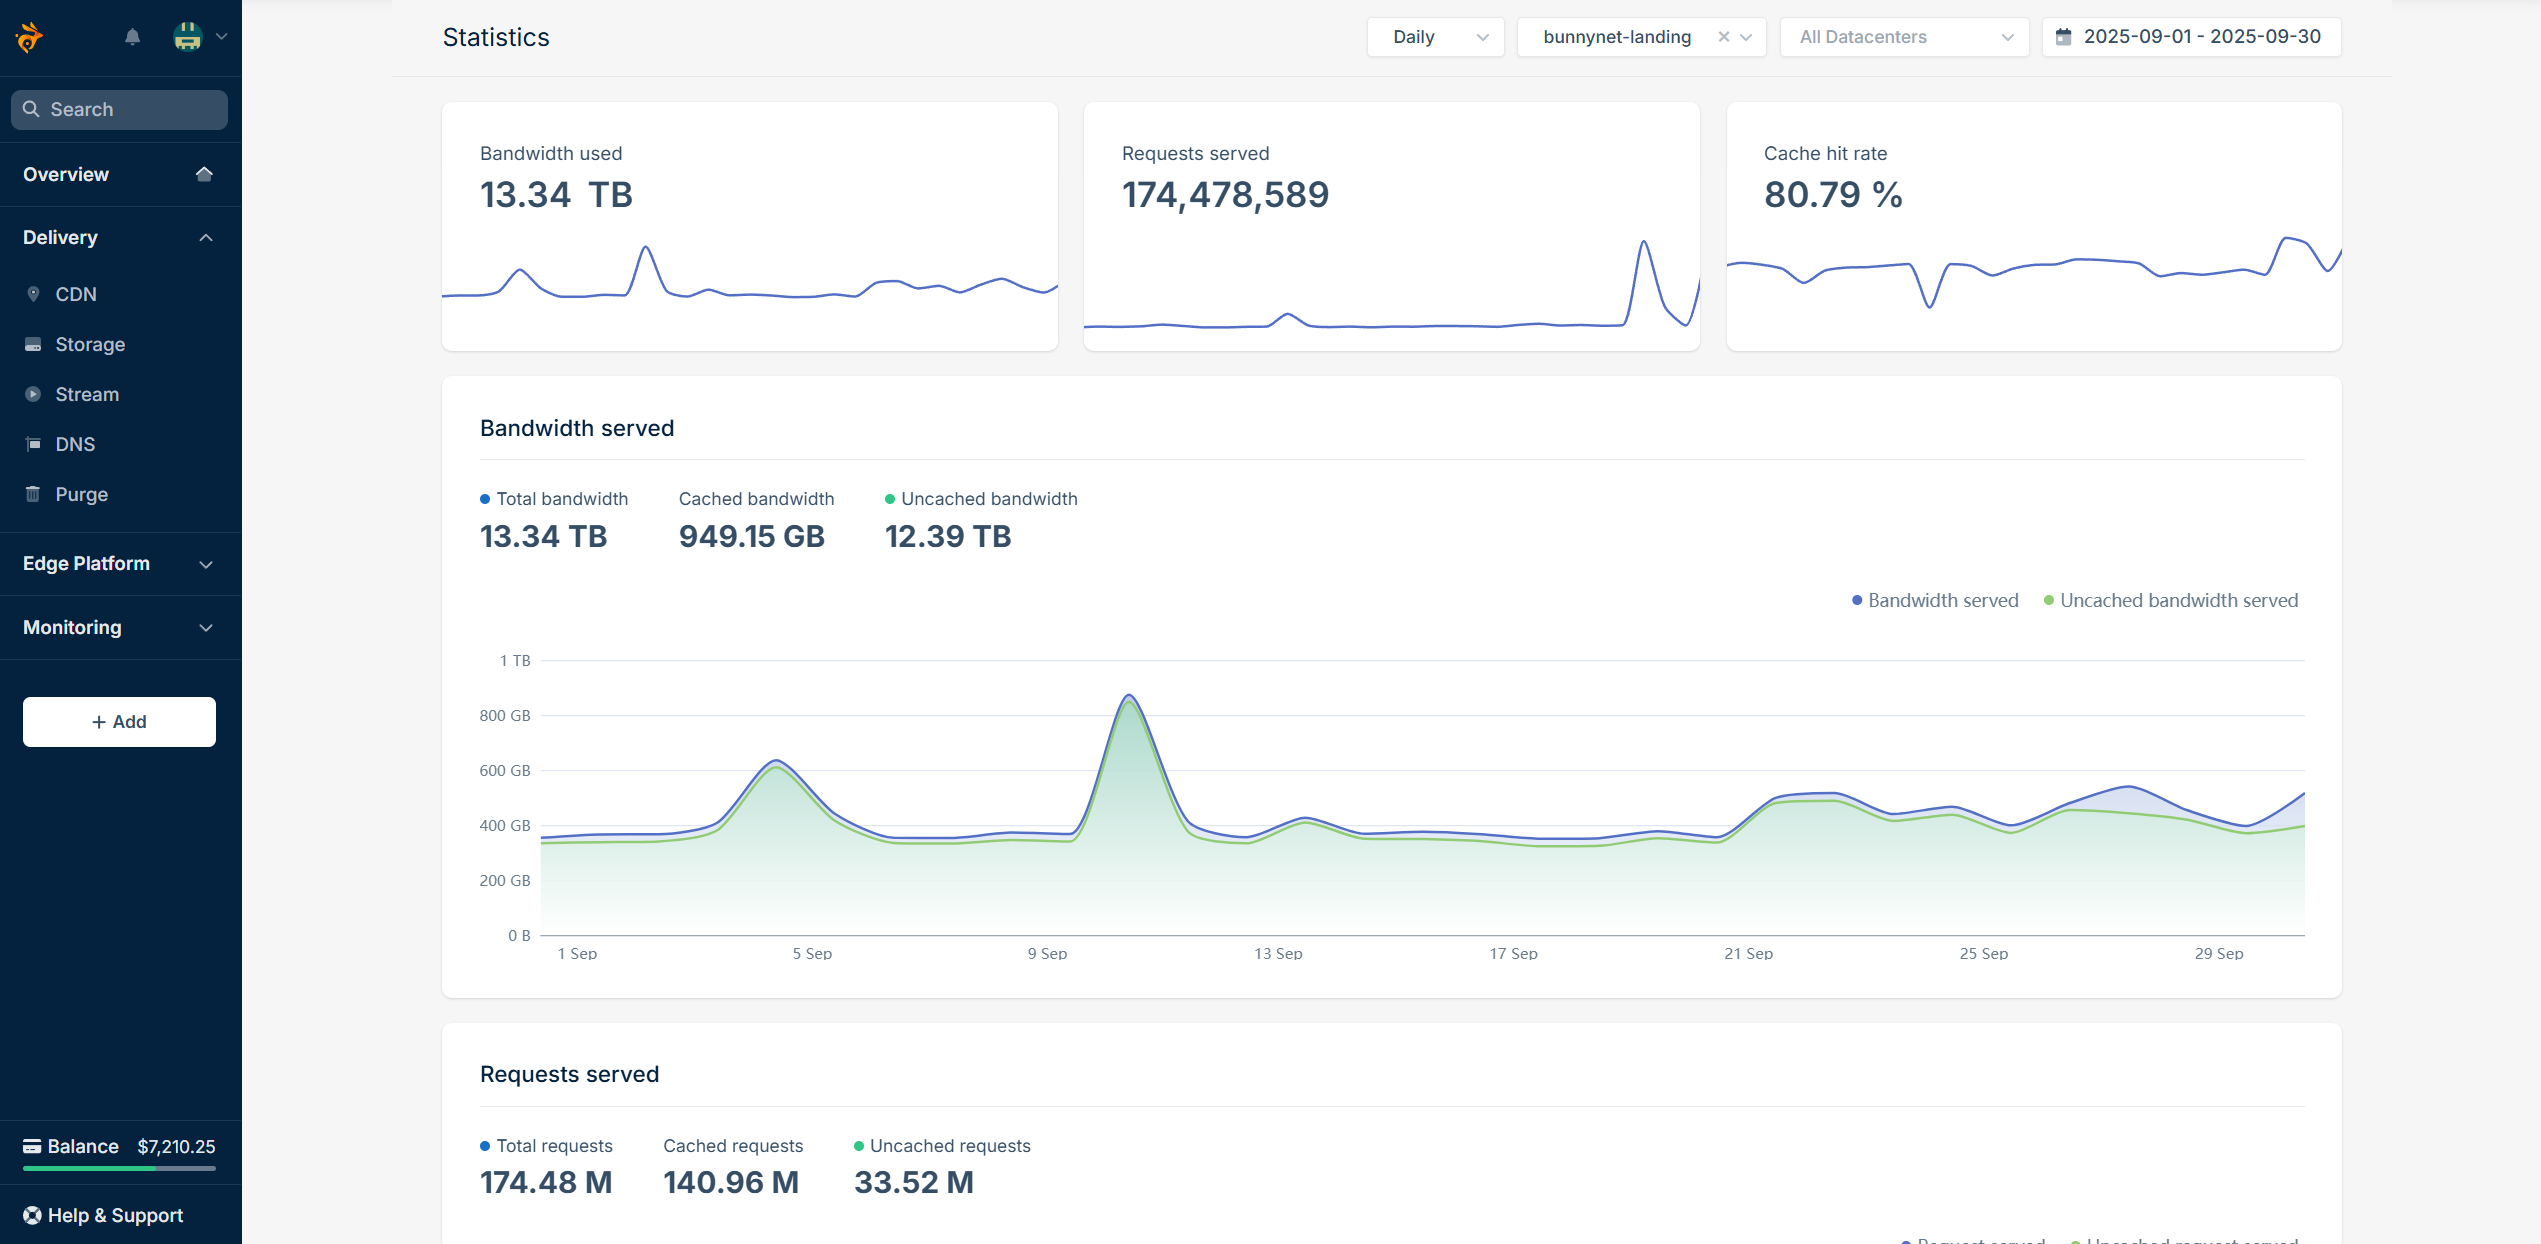Click the bunny.net logo icon
The width and height of the screenshot is (2541, 1244).
[29, 37]
